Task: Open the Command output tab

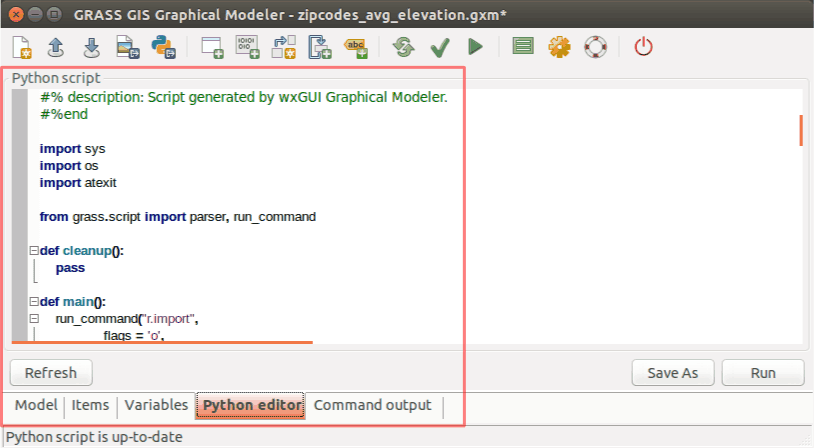Action: (373, 406)
